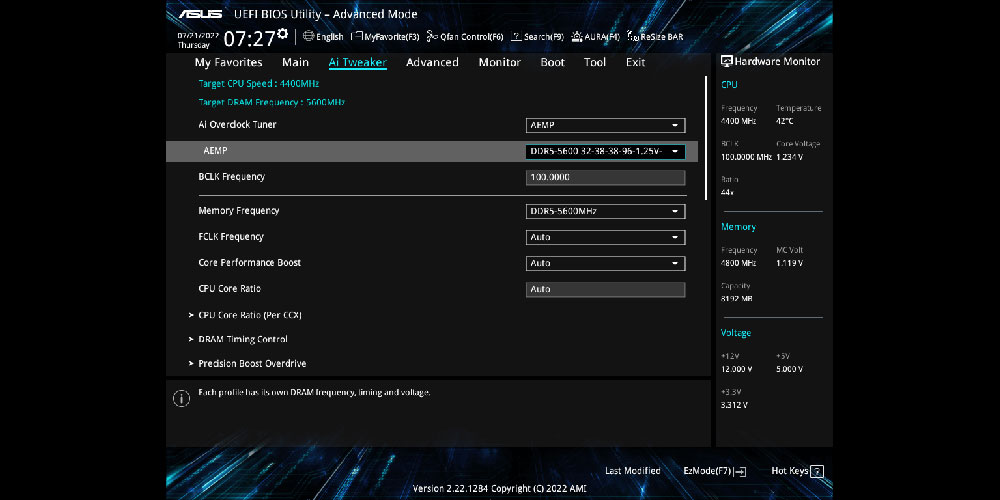Click the Hot Keys question-mark icon
This screenshot has width=1000, height=500.
point(817,471)
